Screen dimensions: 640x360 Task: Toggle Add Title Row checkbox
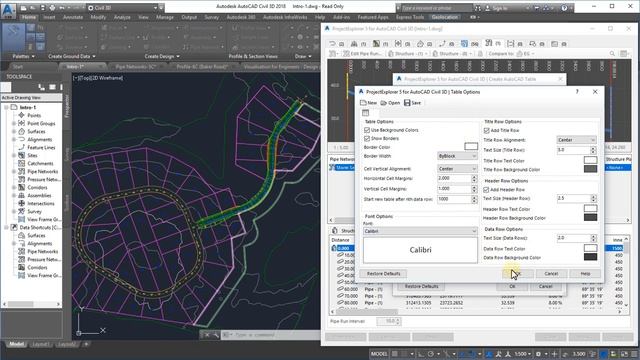[x=487, y=131]
